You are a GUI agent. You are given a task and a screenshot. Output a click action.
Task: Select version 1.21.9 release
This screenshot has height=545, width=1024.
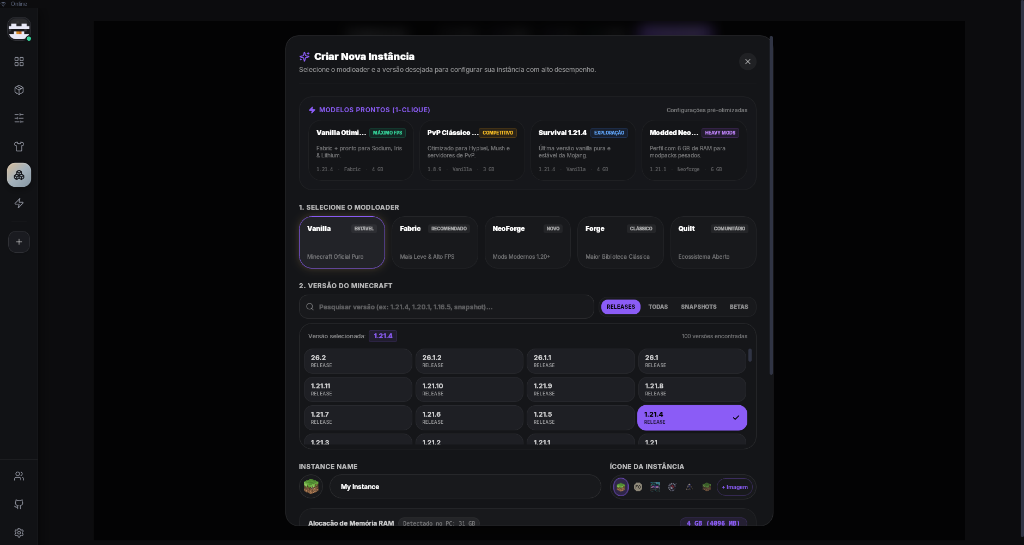[581, 390]
